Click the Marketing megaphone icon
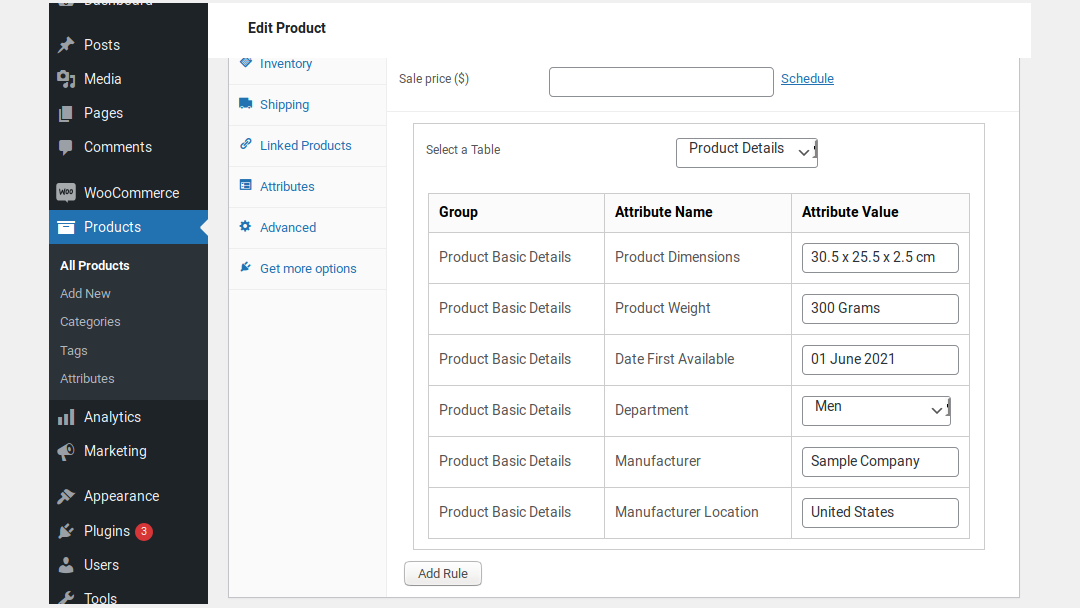This screenshot has height=608, width=1080. coord(65,451)
